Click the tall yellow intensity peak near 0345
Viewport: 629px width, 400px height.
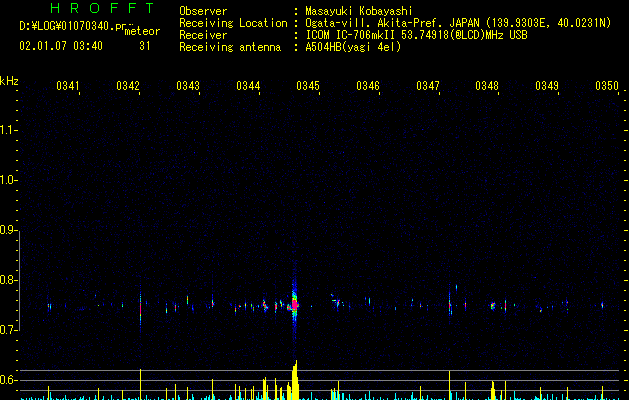295,380
